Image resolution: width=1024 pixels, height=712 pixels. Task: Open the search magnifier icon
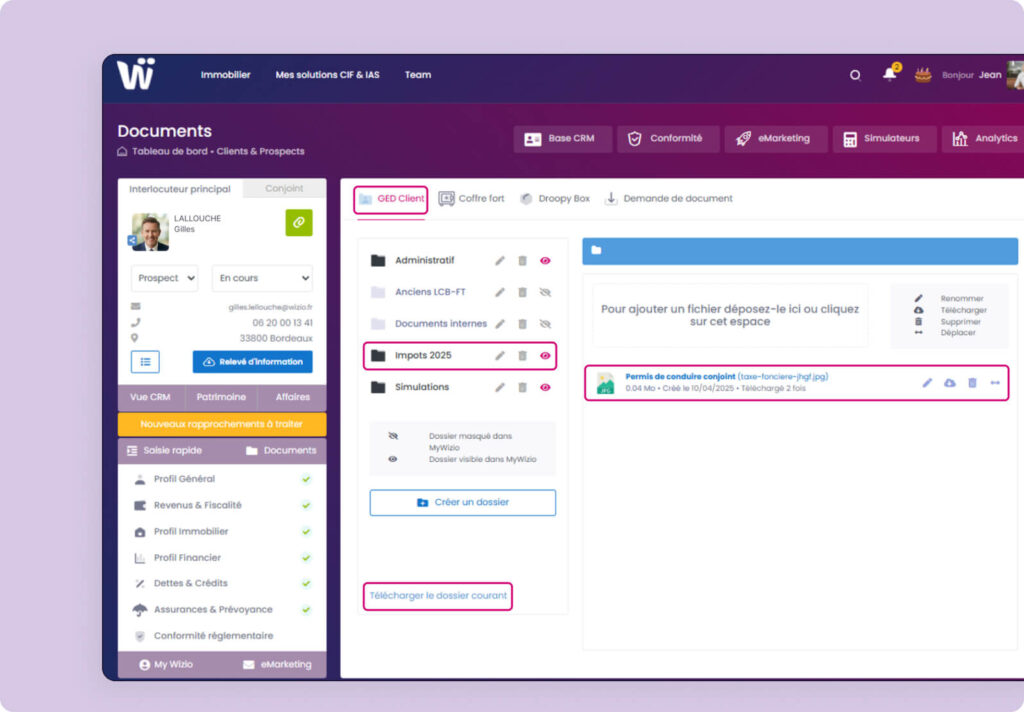point(855,75)
